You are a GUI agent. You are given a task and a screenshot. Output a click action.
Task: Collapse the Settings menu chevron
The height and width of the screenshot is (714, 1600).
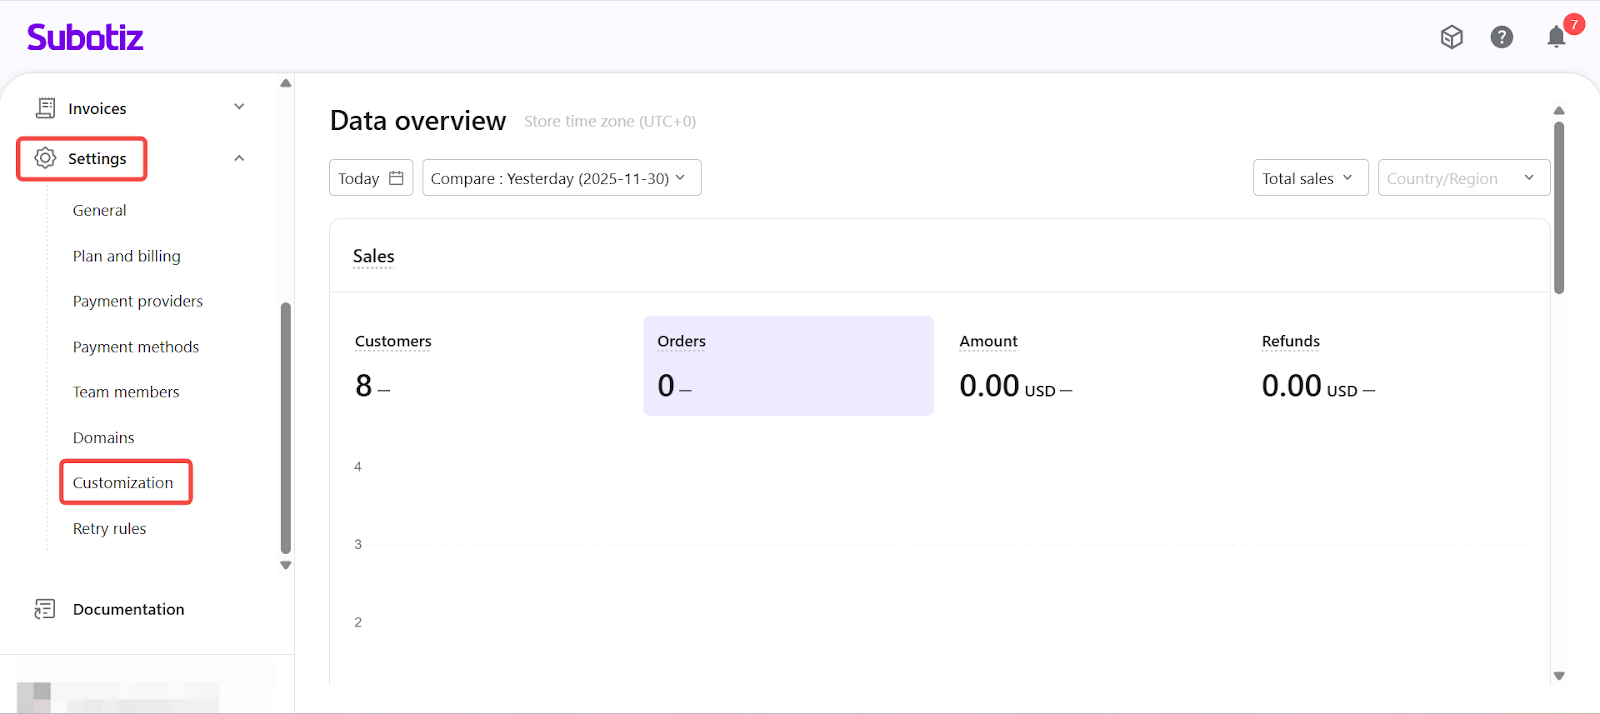(x=239, y=158)
